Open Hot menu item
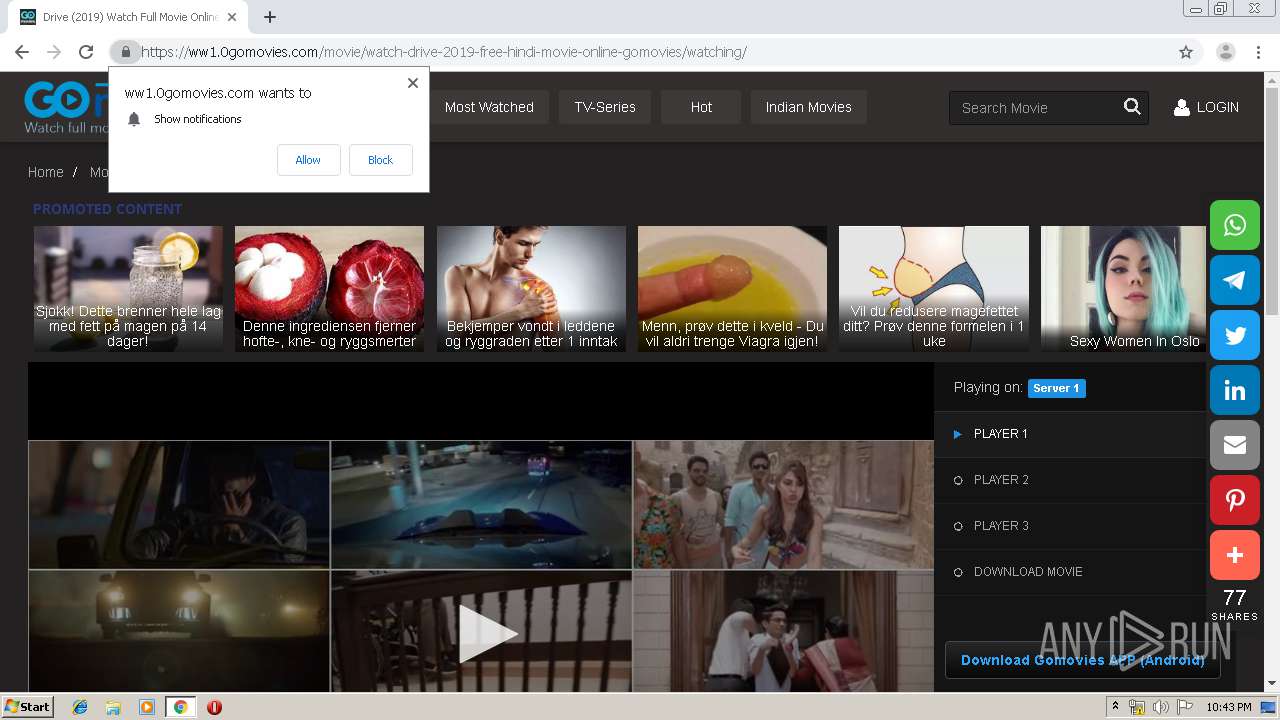Viewport: 1280px width, 720px height. (x=701, y=107)
